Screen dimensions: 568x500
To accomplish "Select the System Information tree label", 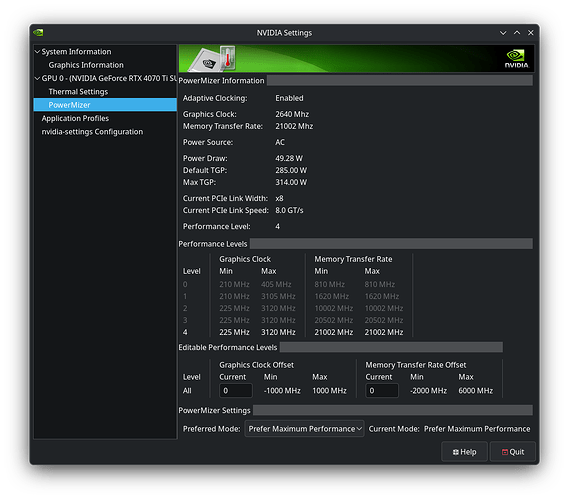I will [76, 52].
